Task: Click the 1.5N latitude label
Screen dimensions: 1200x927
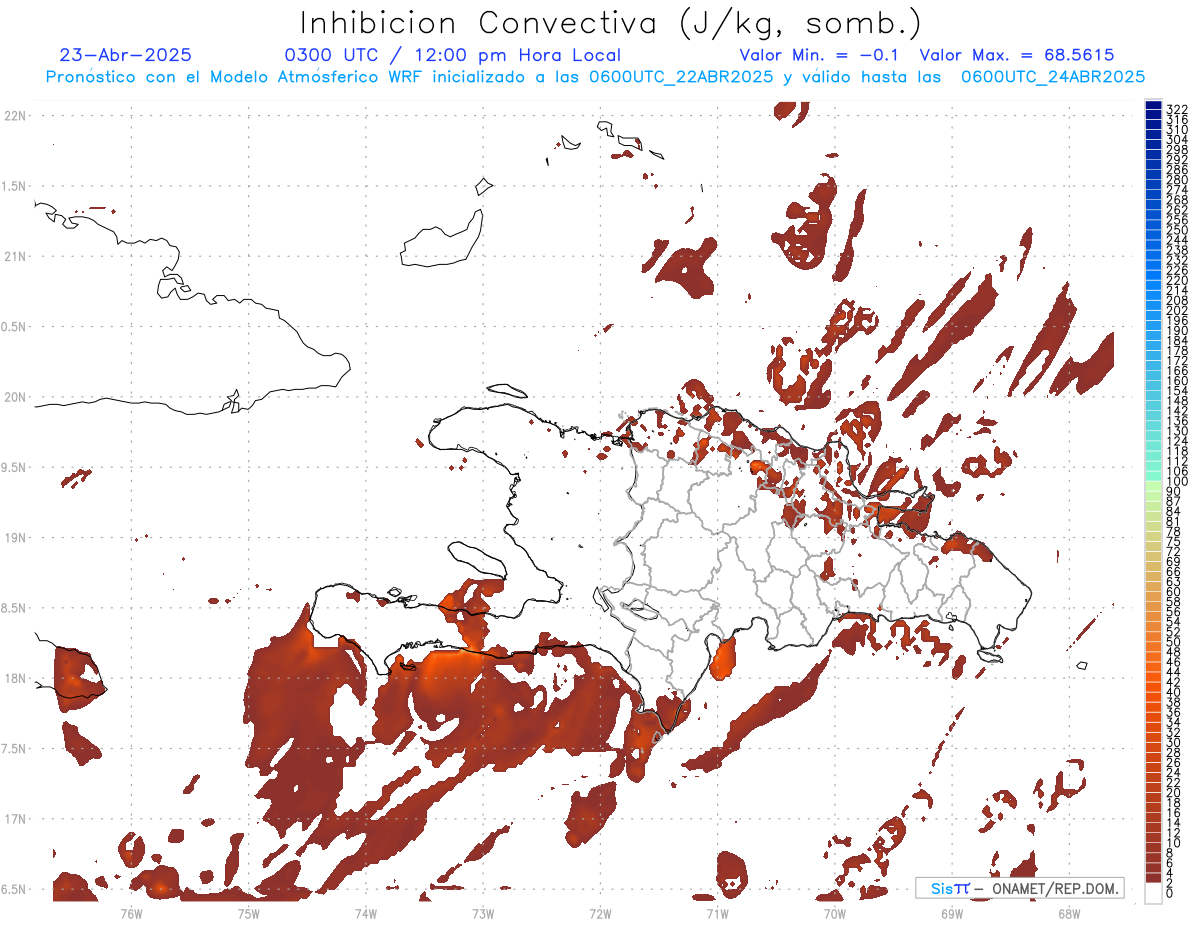Action: (14, 186)
